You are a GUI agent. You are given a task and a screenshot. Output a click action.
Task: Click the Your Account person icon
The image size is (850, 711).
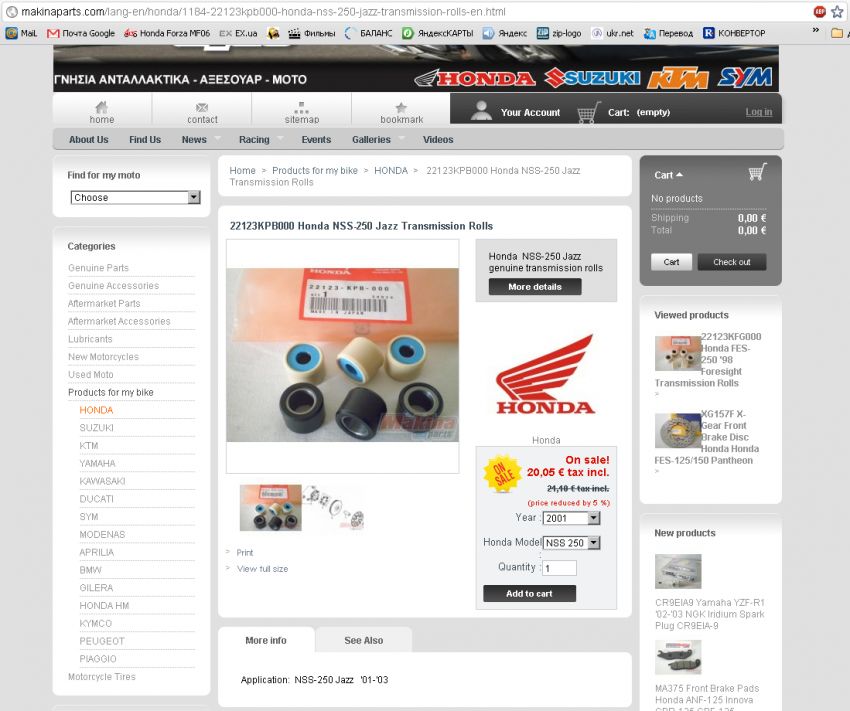481,111
